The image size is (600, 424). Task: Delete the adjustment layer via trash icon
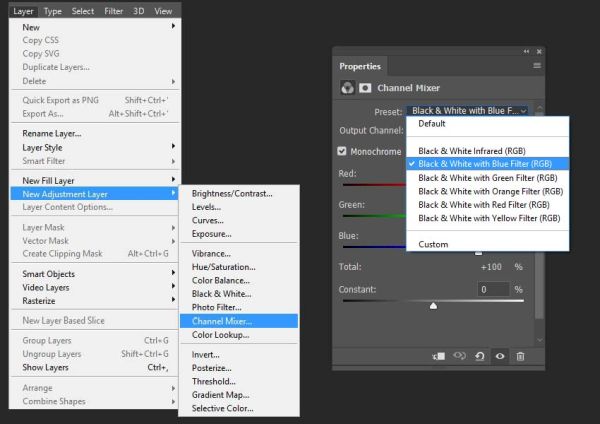[x=520, y=356]
